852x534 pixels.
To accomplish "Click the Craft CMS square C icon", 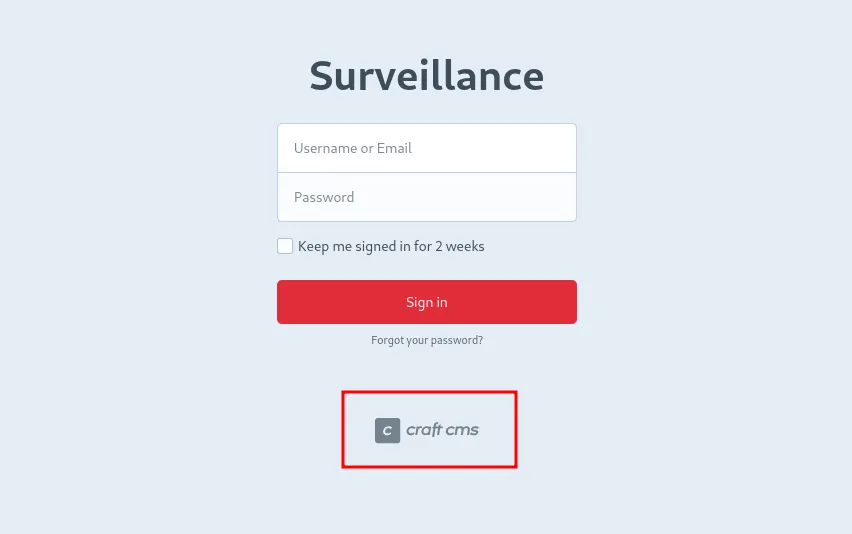I will [x=387, y=430].
